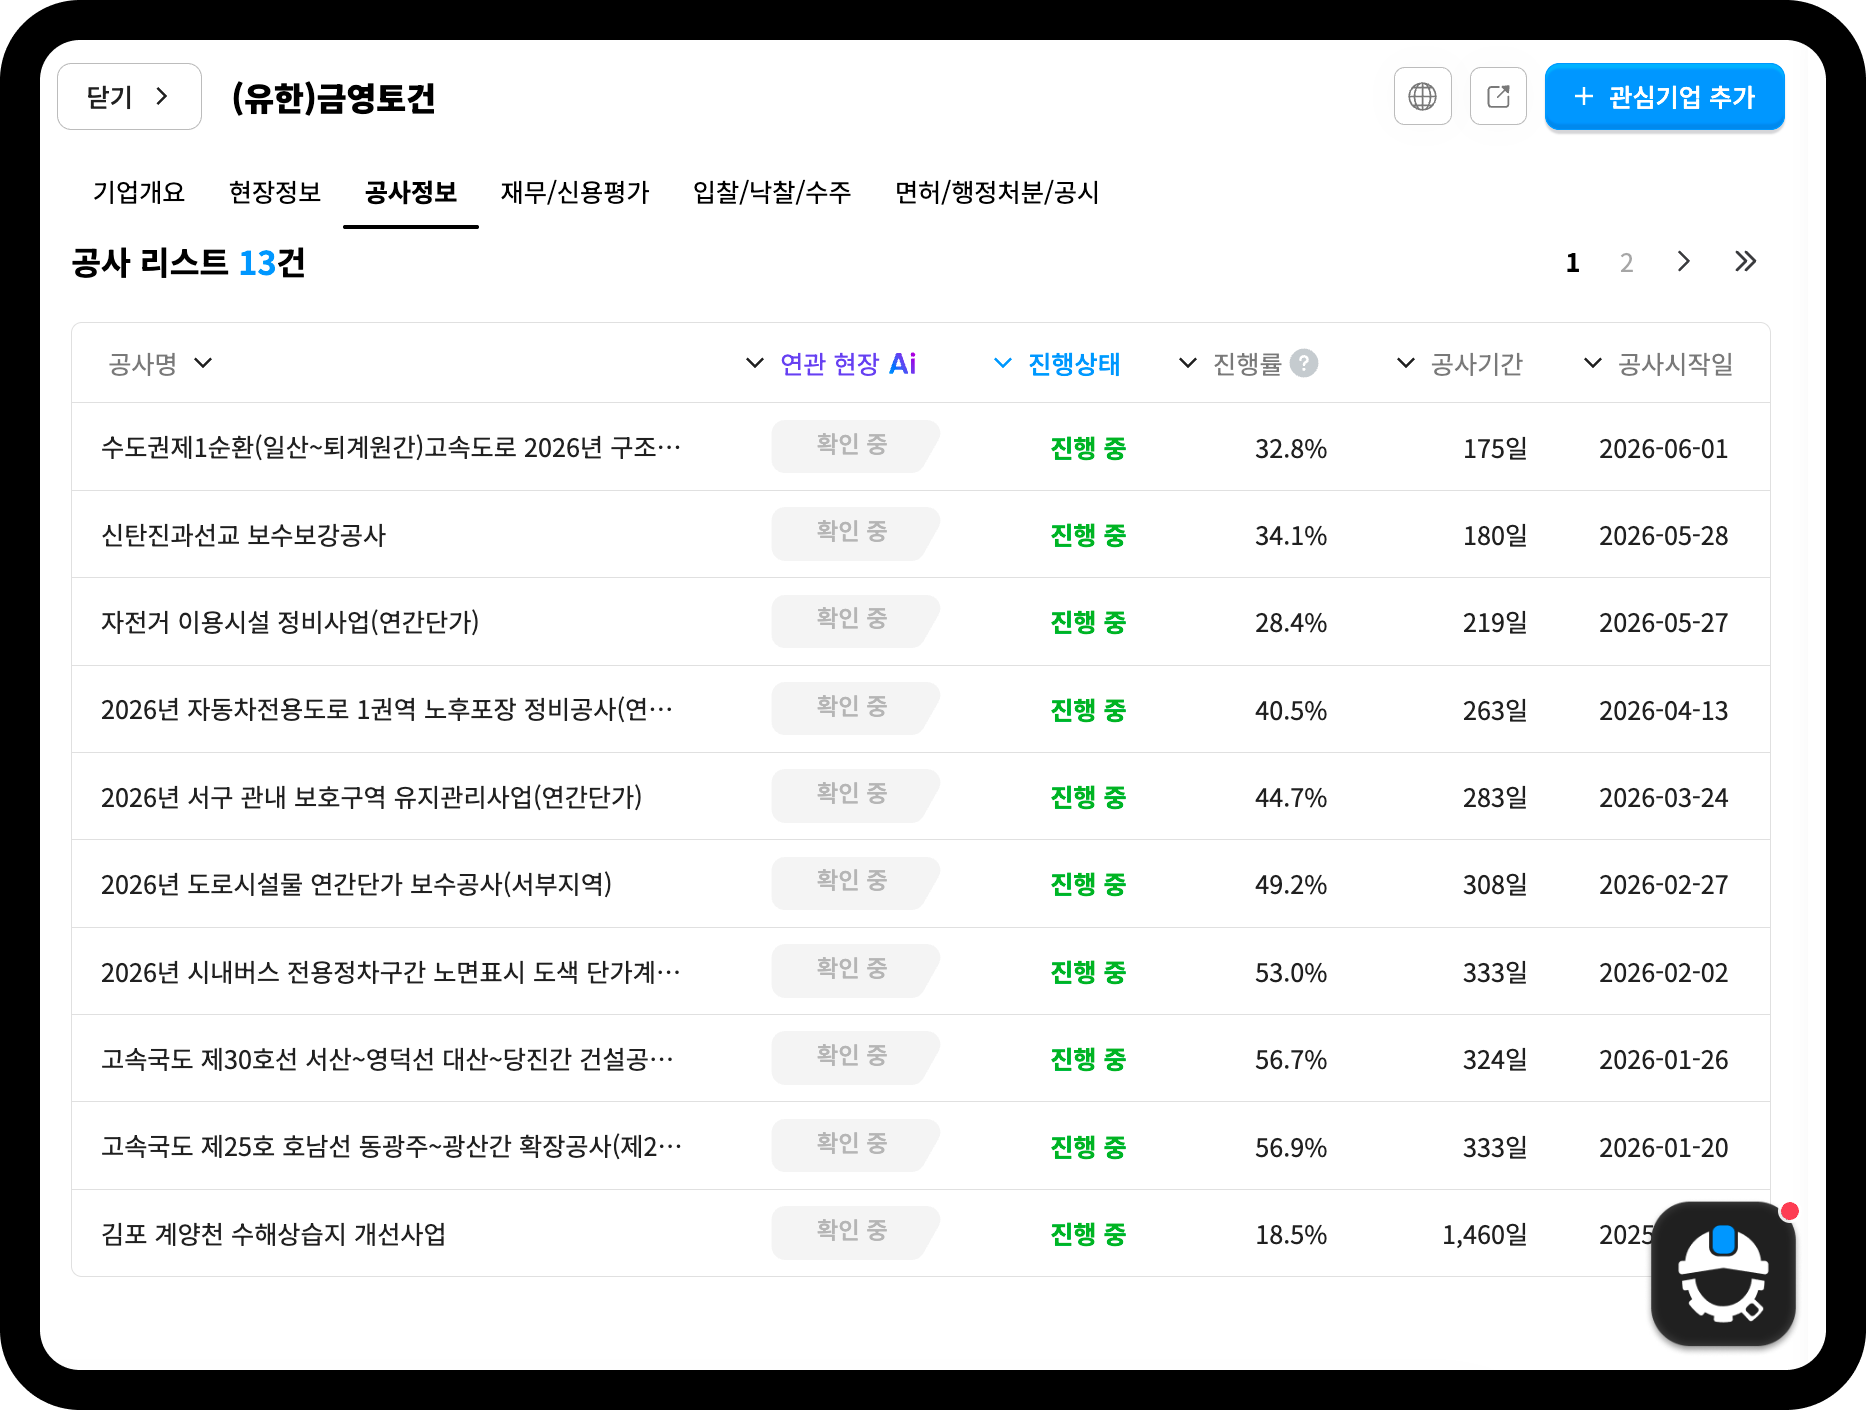This screenshot has width=1866, height=1410.
Task: Click the 34.1% progress value
Action: click(x=1291, y=536)
